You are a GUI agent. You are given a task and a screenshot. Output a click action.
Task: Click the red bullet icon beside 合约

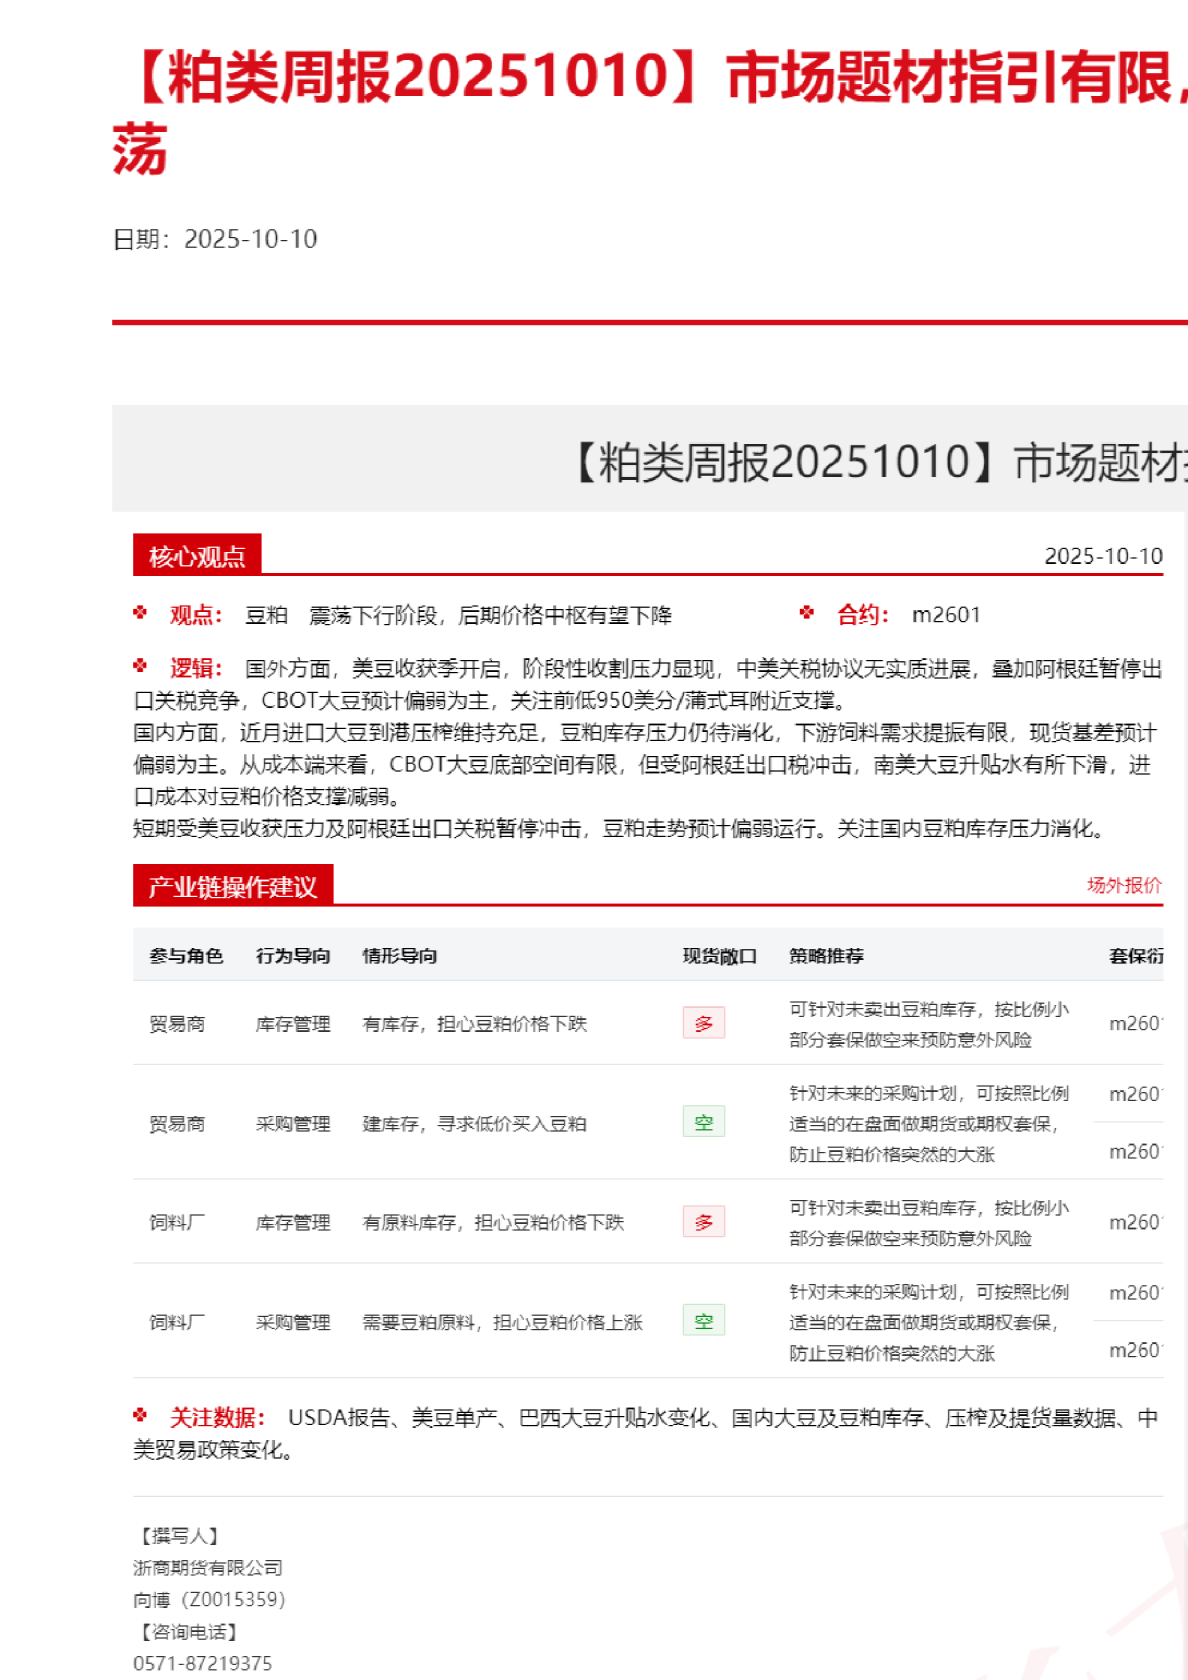click(807, 613)
